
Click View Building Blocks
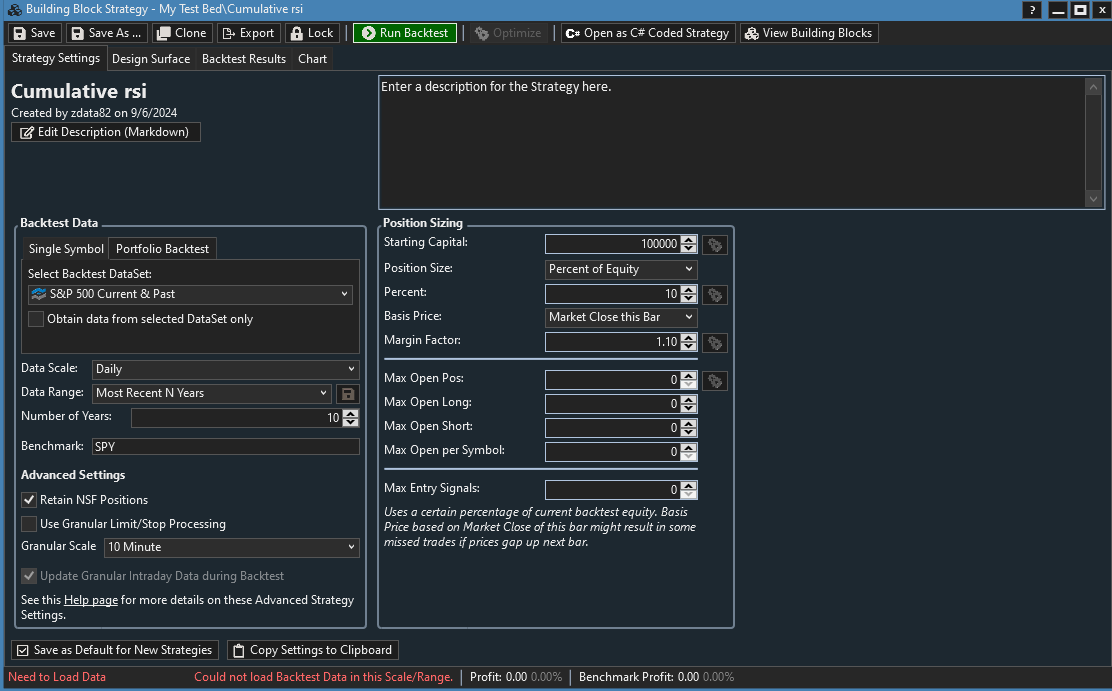click(x=808, y=33)
